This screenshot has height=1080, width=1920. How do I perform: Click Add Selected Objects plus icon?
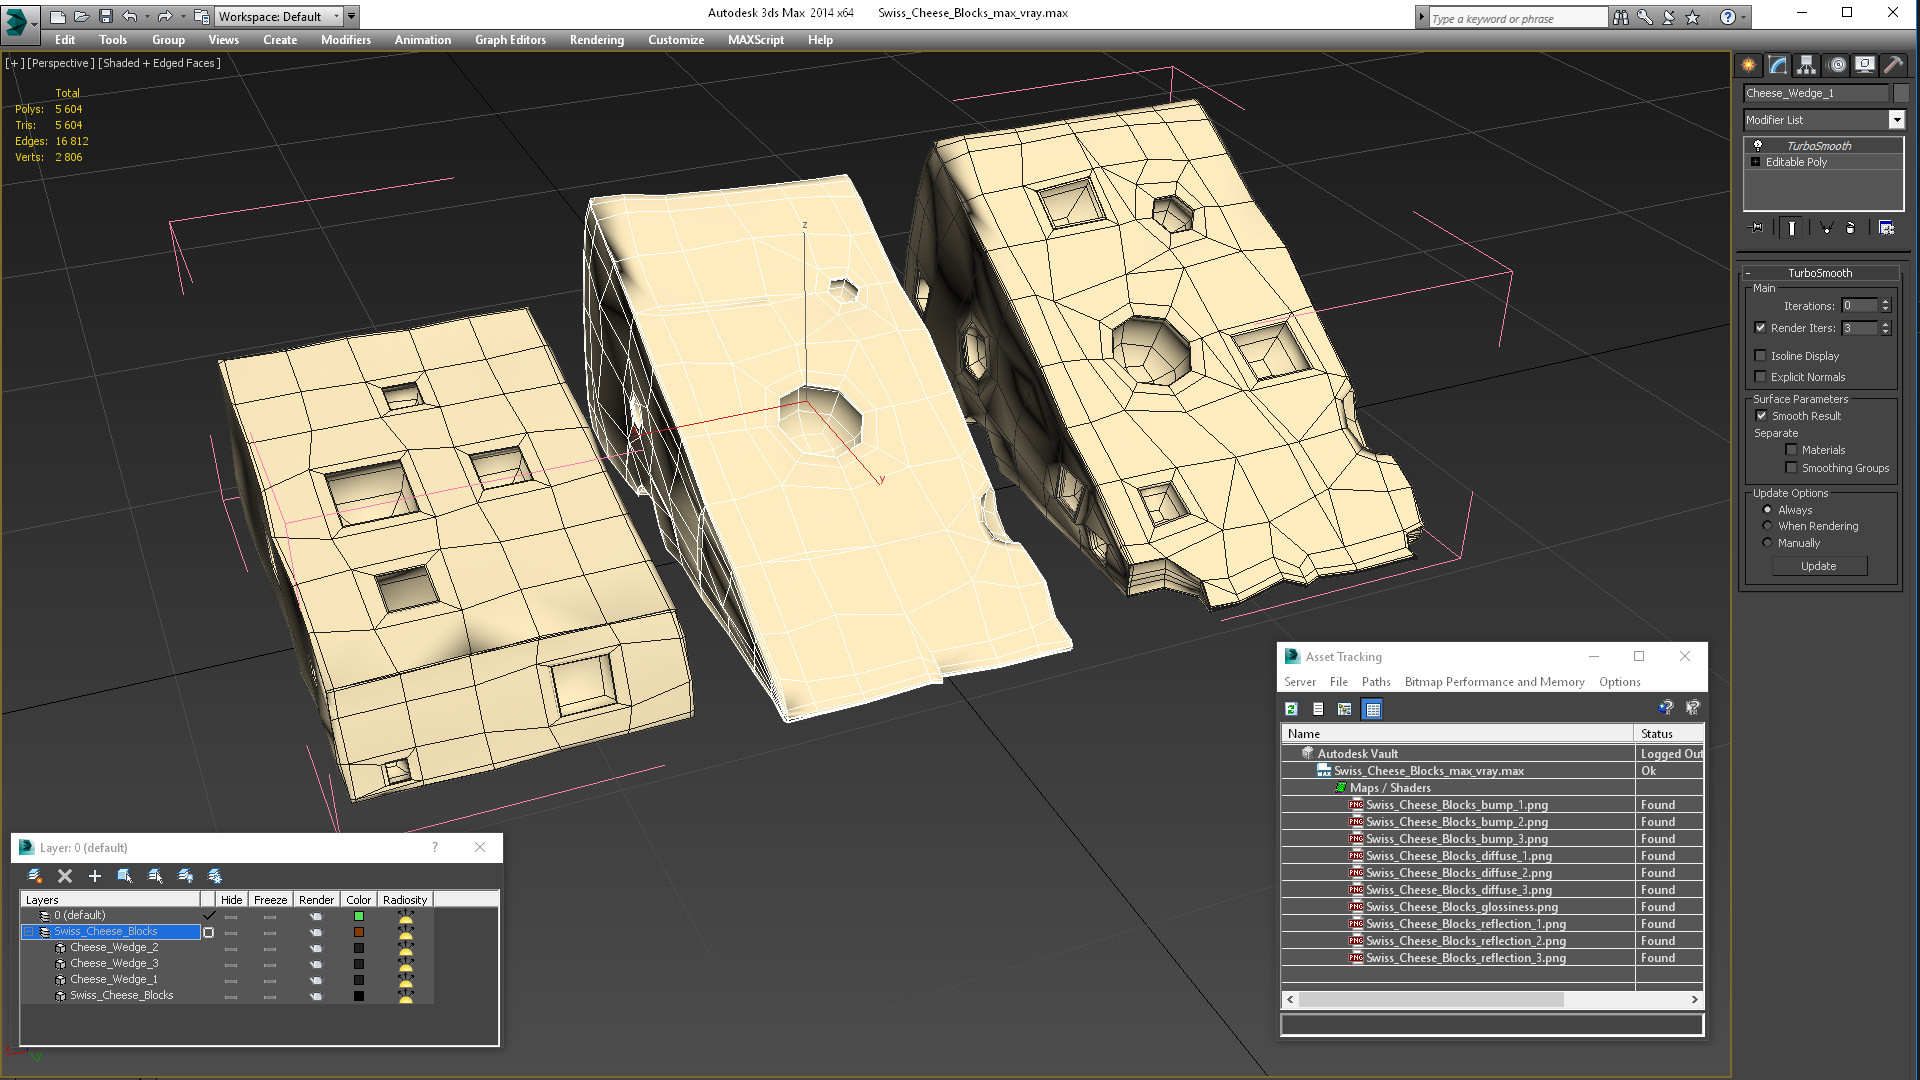(x=95, y=876)
